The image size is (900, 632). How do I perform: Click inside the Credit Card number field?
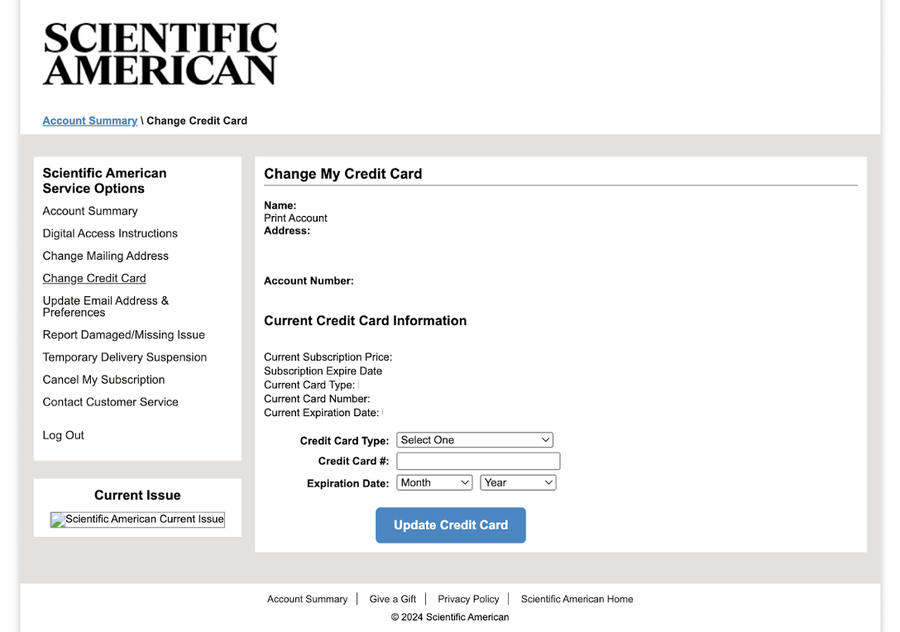pyautogui.click(x=477, y=460)
